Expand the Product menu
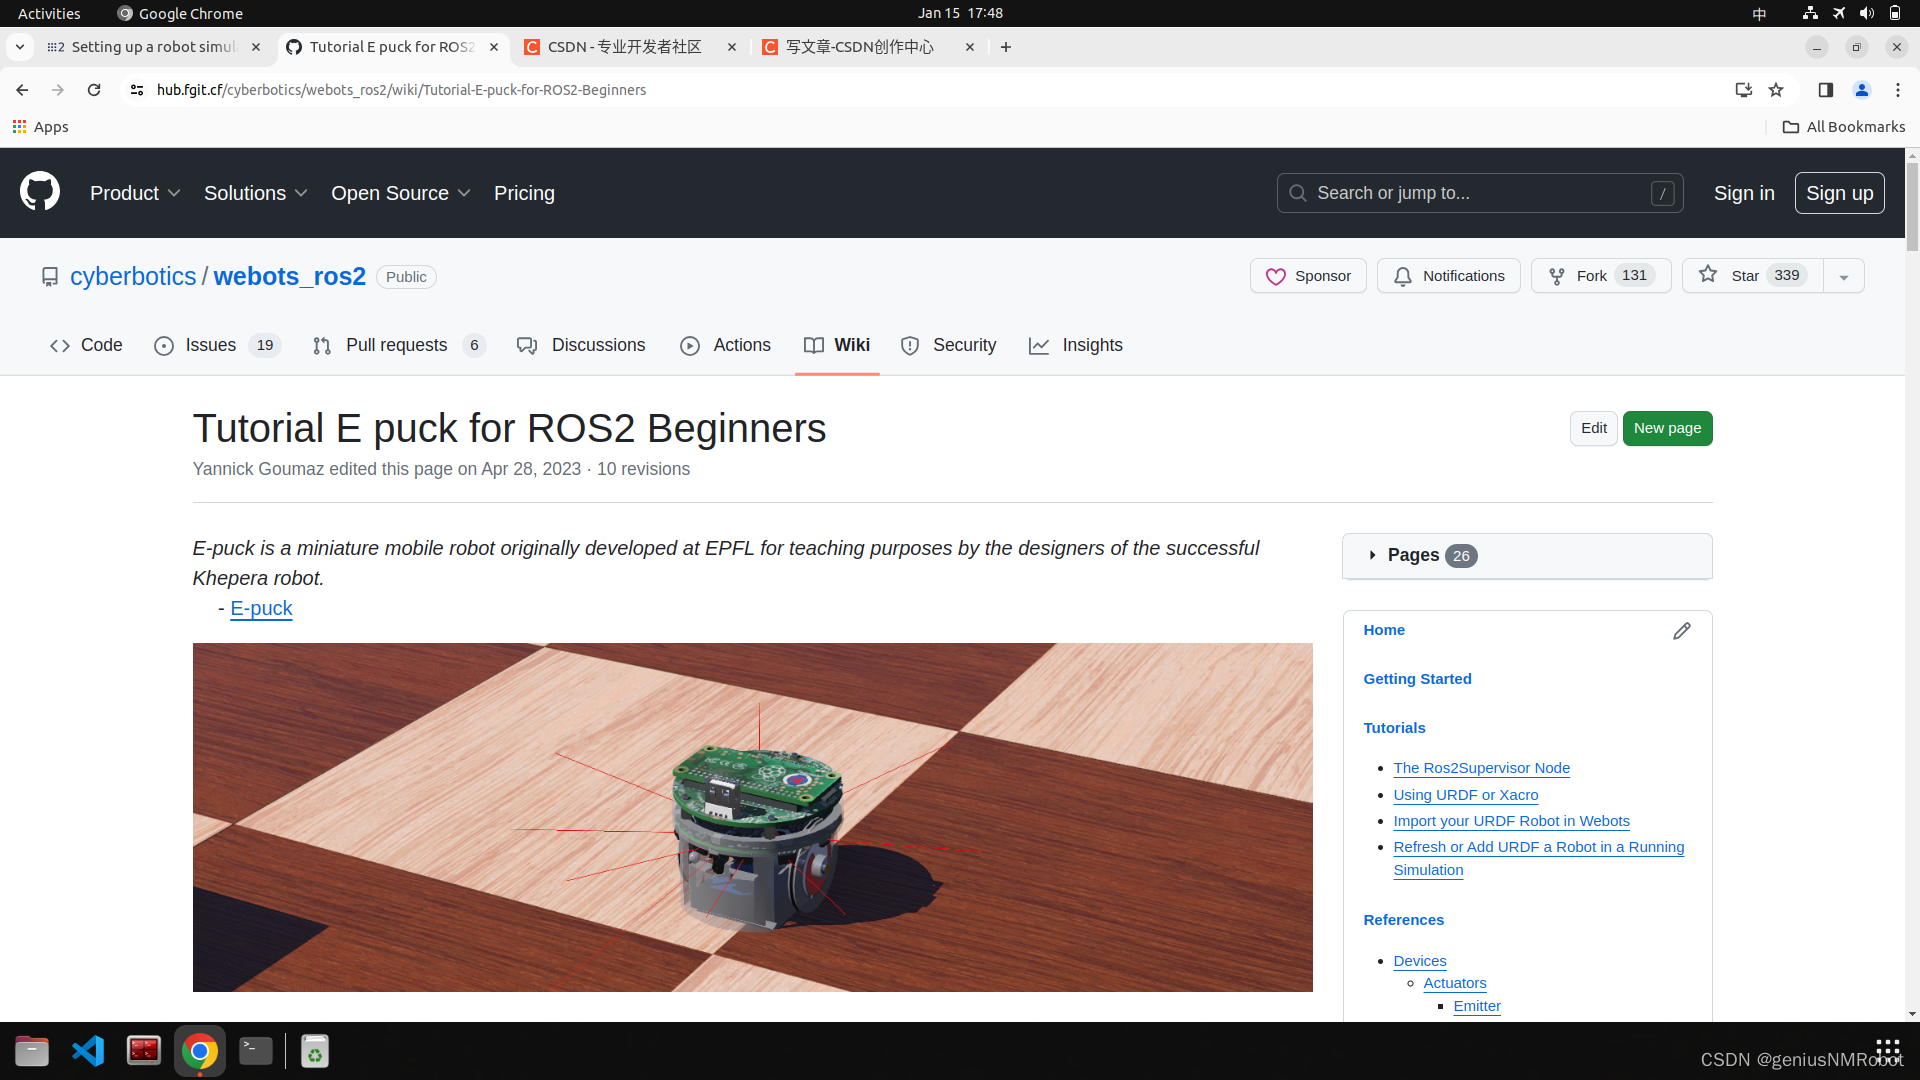 coord(135,192)
